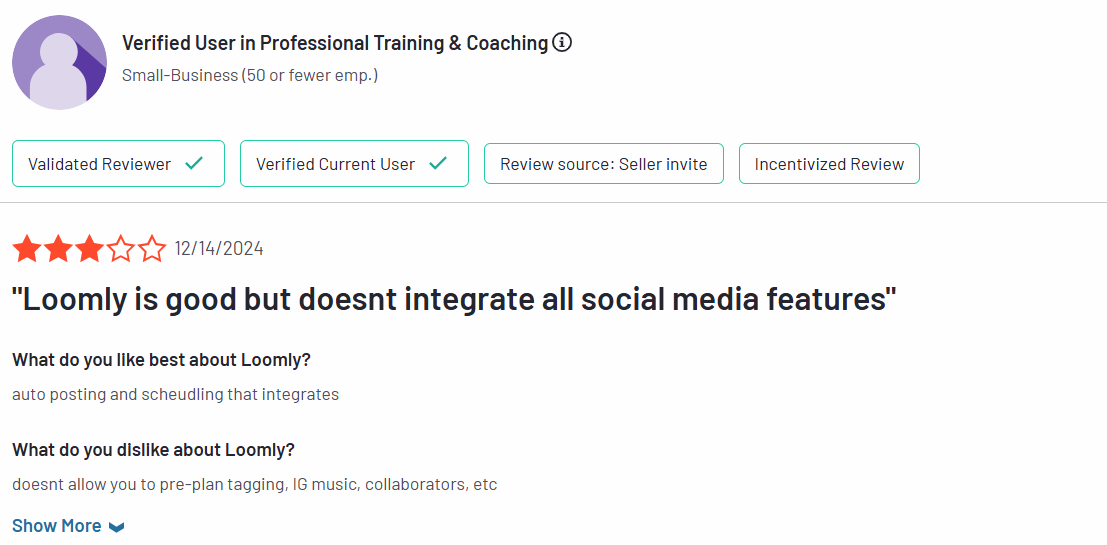Click the checkmark icon in Verified Current User badge
Screen dimensions: 1107x545
tap(438, 164)
